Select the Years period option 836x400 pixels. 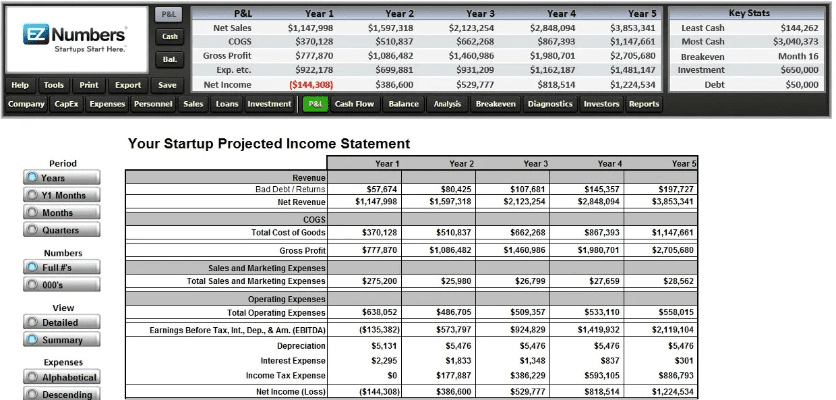pos(61,178)
